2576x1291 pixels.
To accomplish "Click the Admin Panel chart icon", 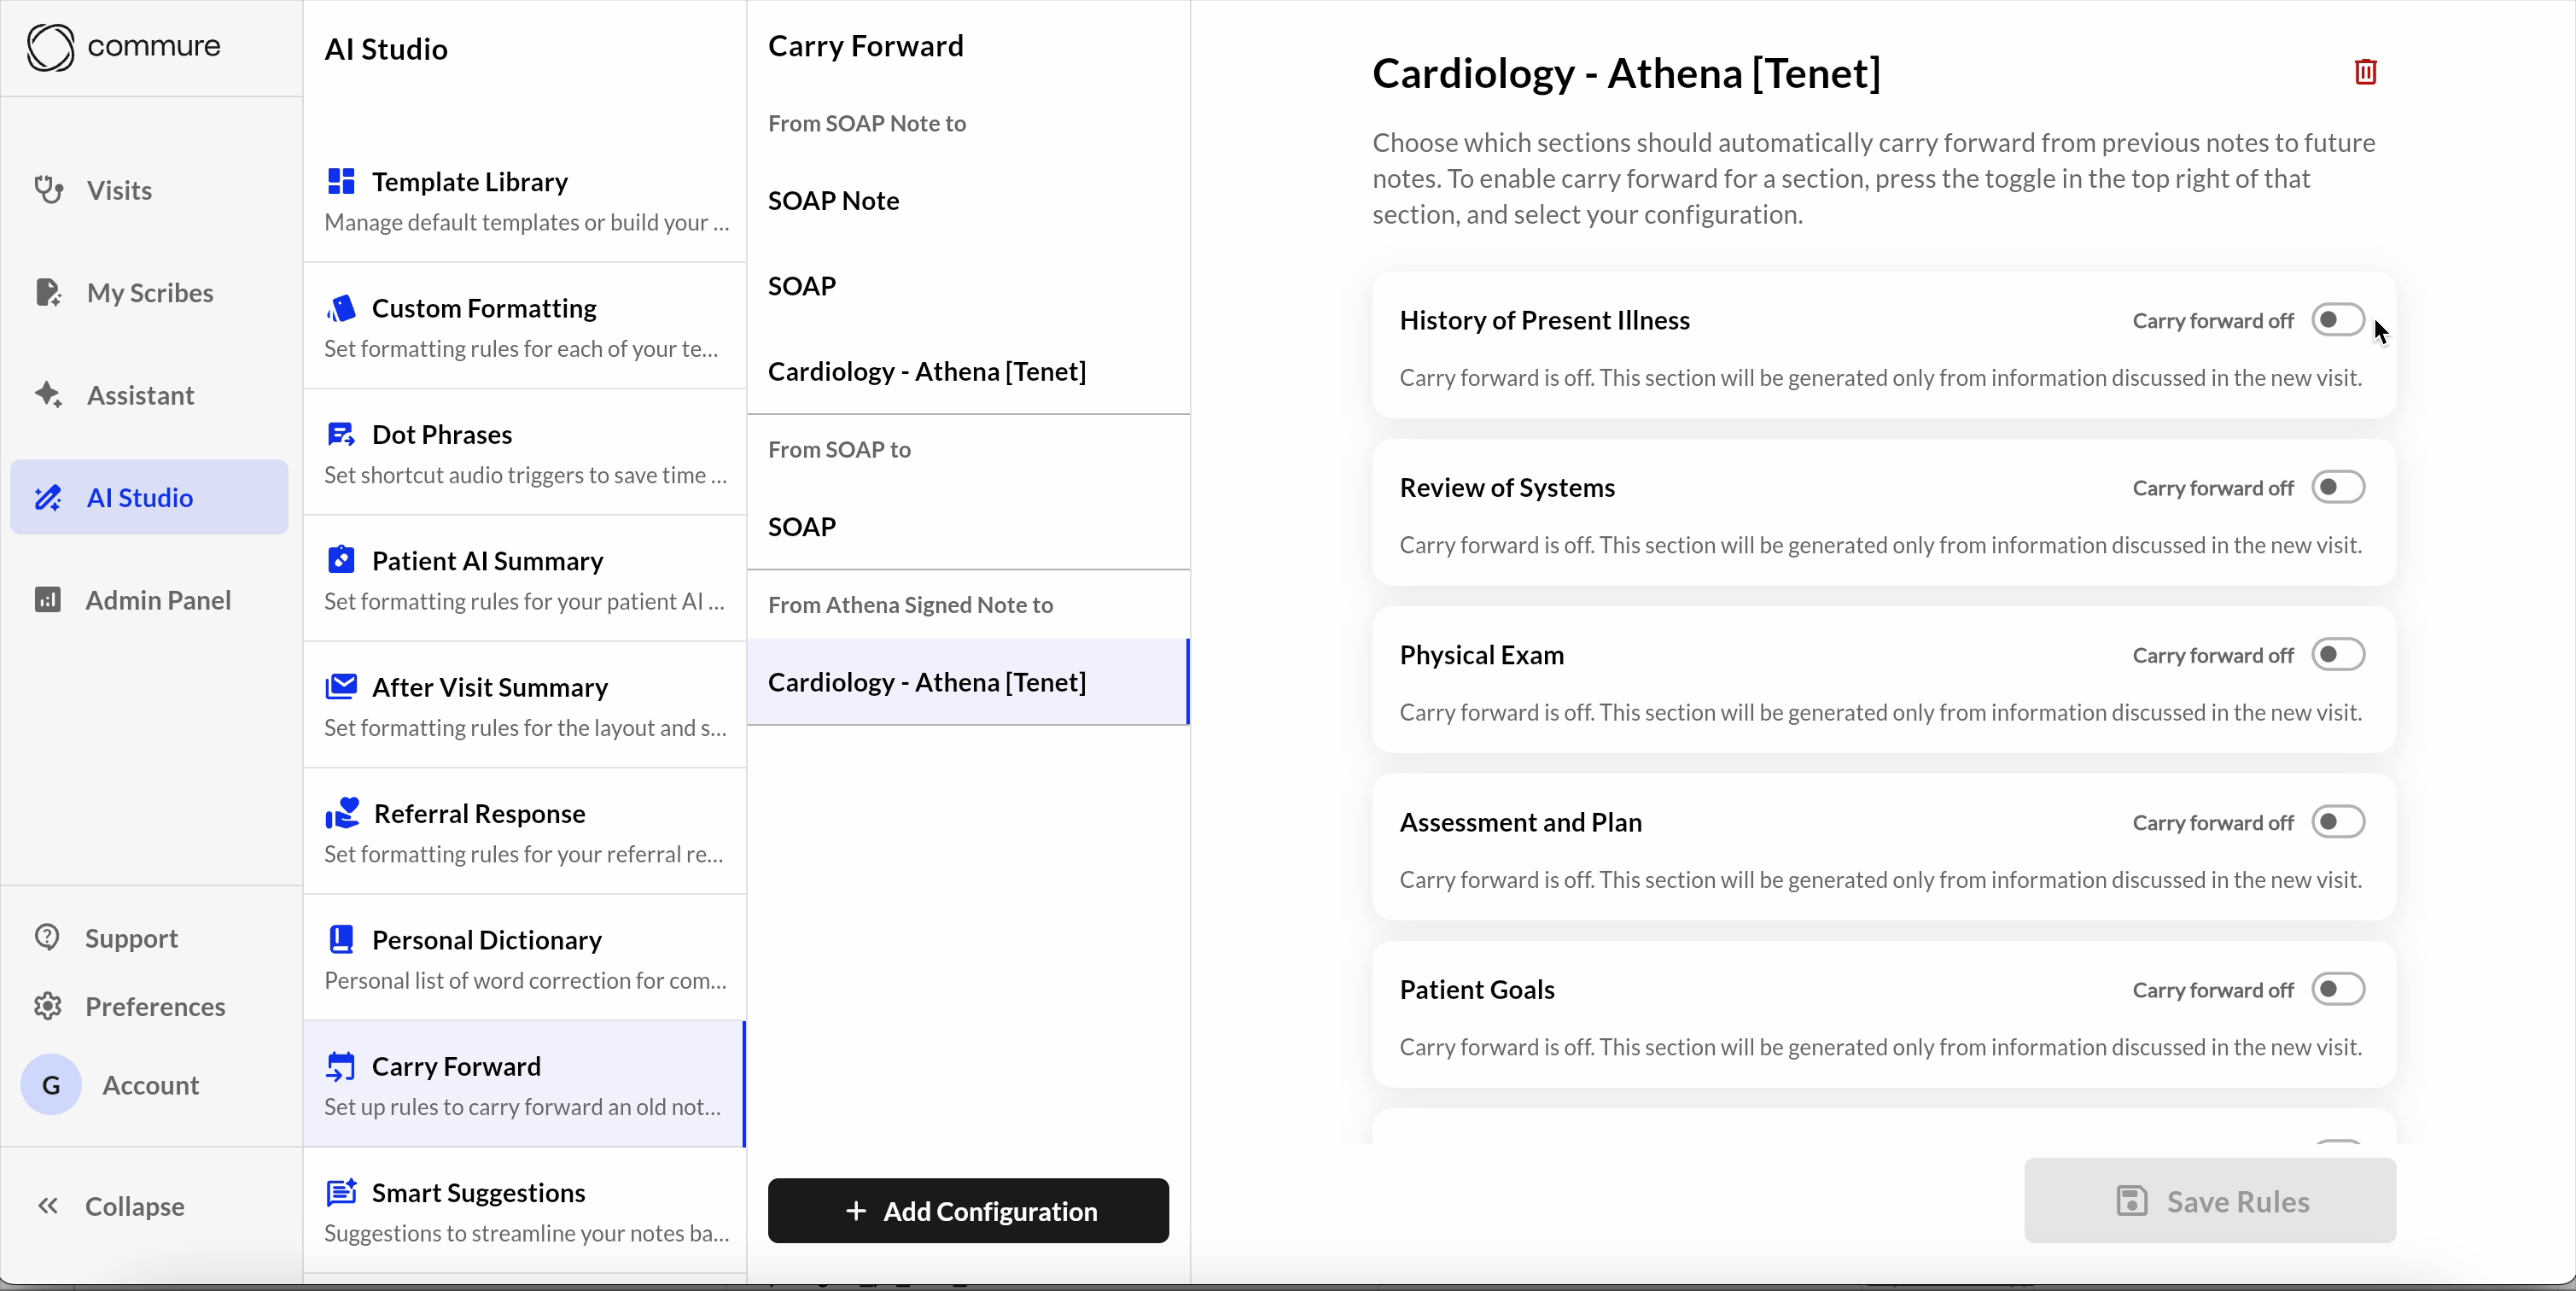I will point(48,599).
